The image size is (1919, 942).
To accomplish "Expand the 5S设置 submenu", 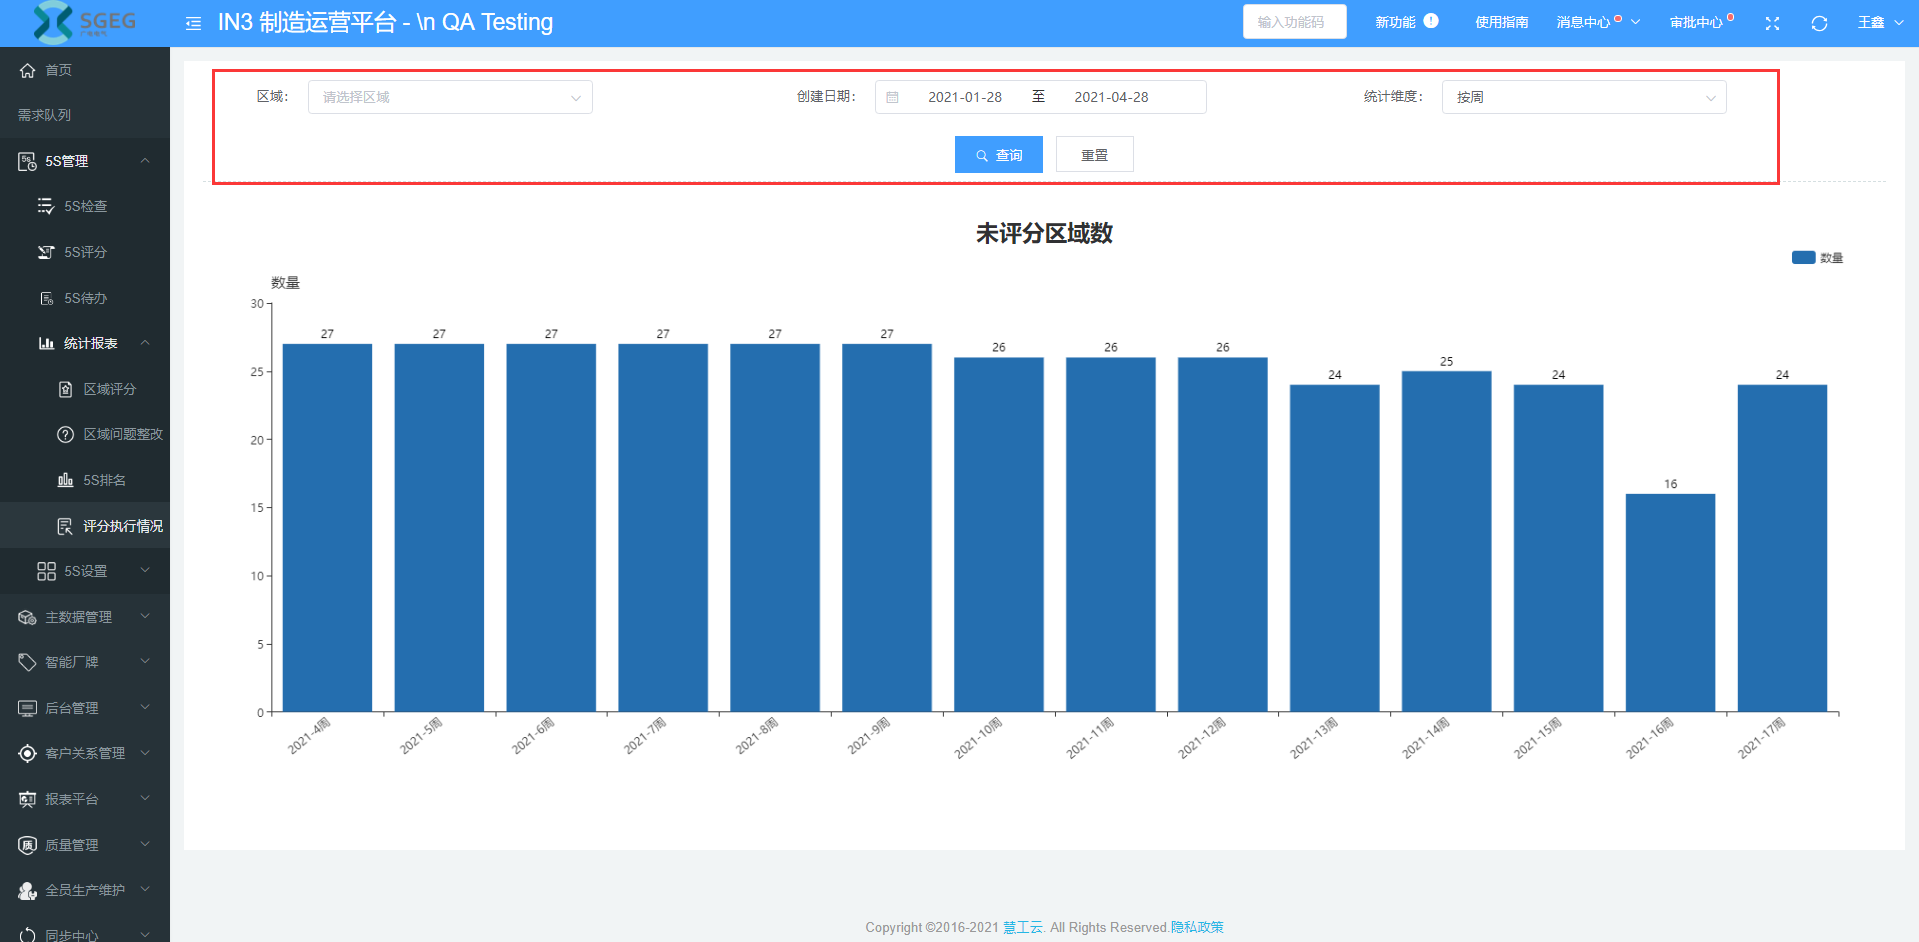I will pos(85,571).
